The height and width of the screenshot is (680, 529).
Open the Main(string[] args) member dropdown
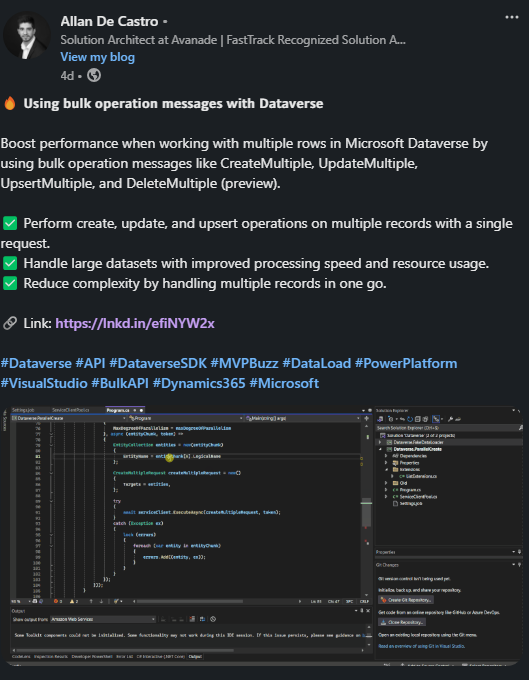click(x=302, y=418)
